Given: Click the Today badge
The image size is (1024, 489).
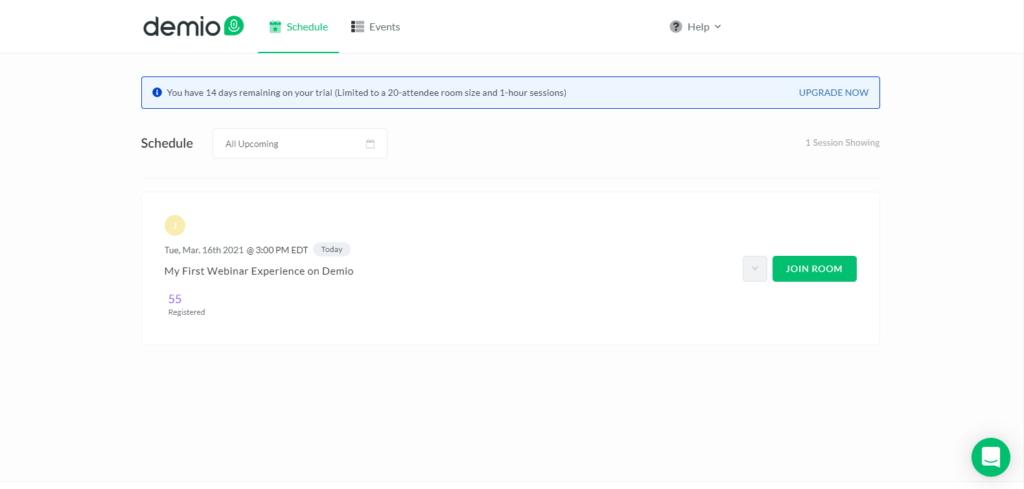Looking at the screenshot, I should 332,249.
